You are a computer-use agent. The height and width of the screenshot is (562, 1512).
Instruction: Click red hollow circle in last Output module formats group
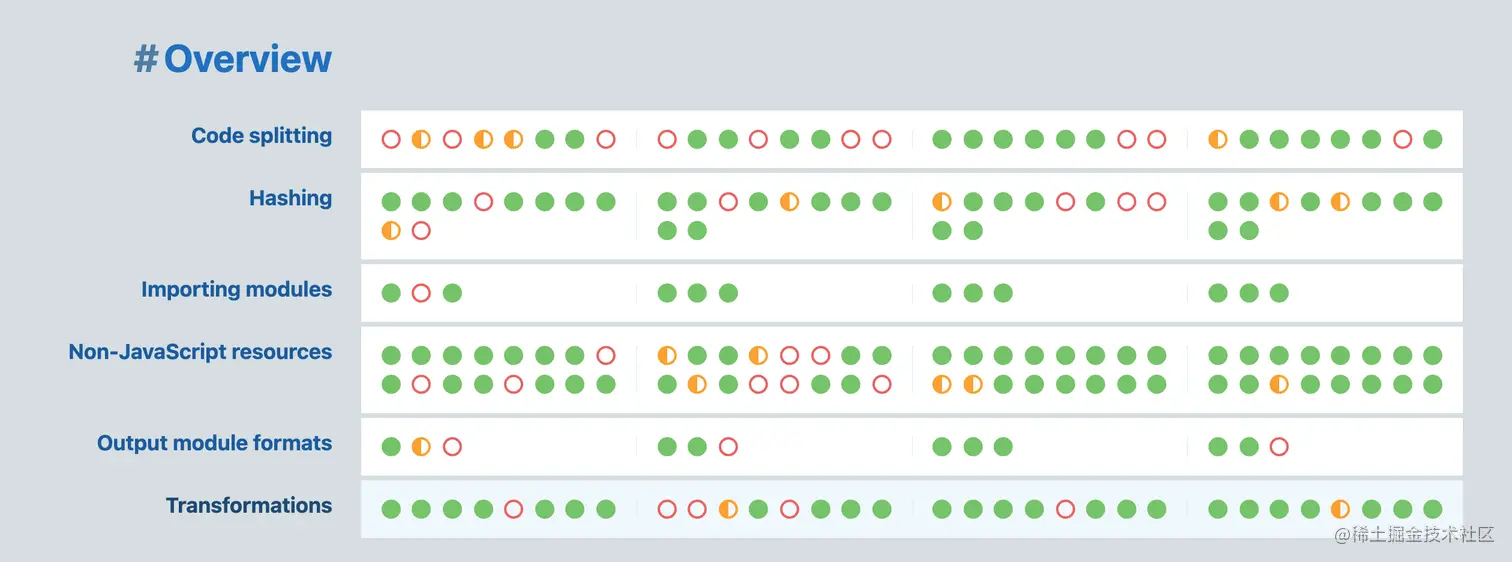point(1279,447)
